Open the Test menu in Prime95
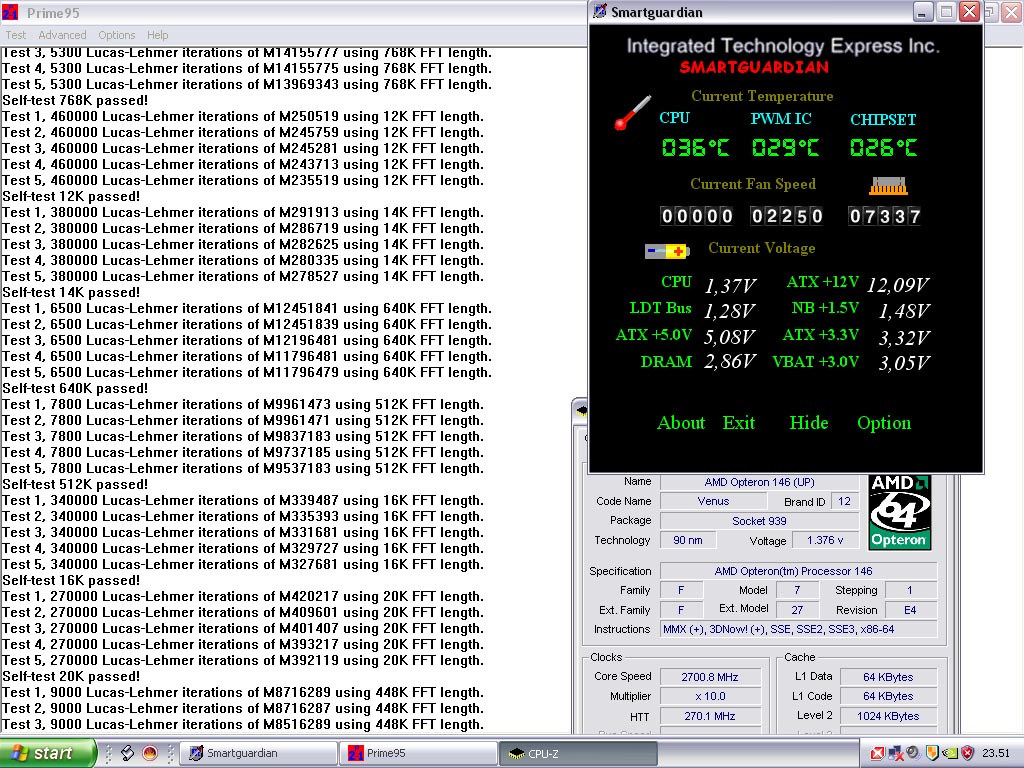Image resolution: width=1024 pixels, height=768 pixels. [x=16, y=35]
